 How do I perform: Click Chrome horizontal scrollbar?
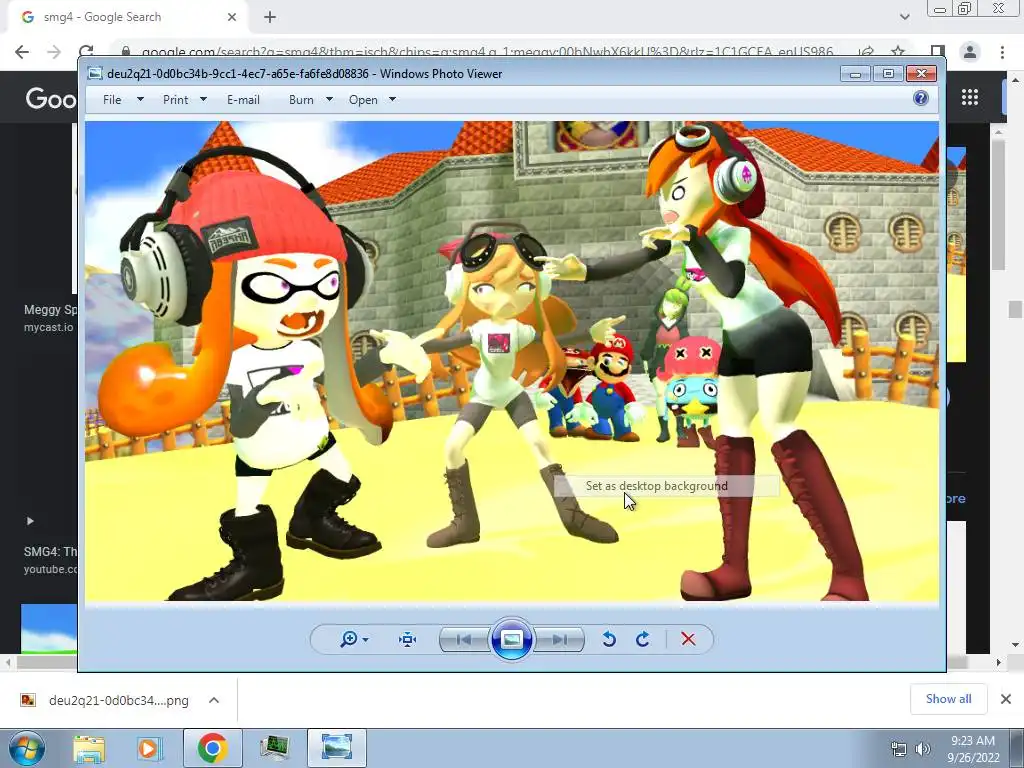tap(503, 662)
